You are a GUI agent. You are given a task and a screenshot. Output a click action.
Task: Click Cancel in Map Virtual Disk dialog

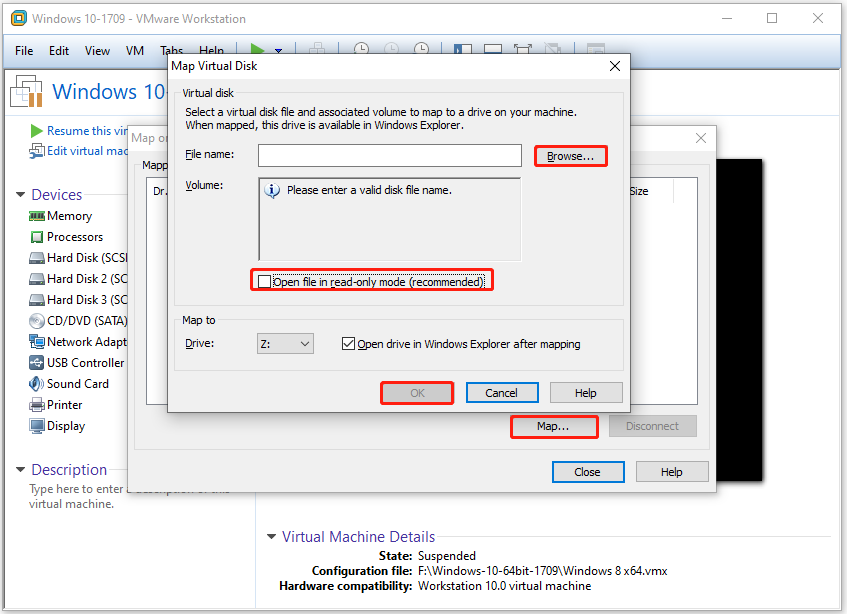point(502,393)
